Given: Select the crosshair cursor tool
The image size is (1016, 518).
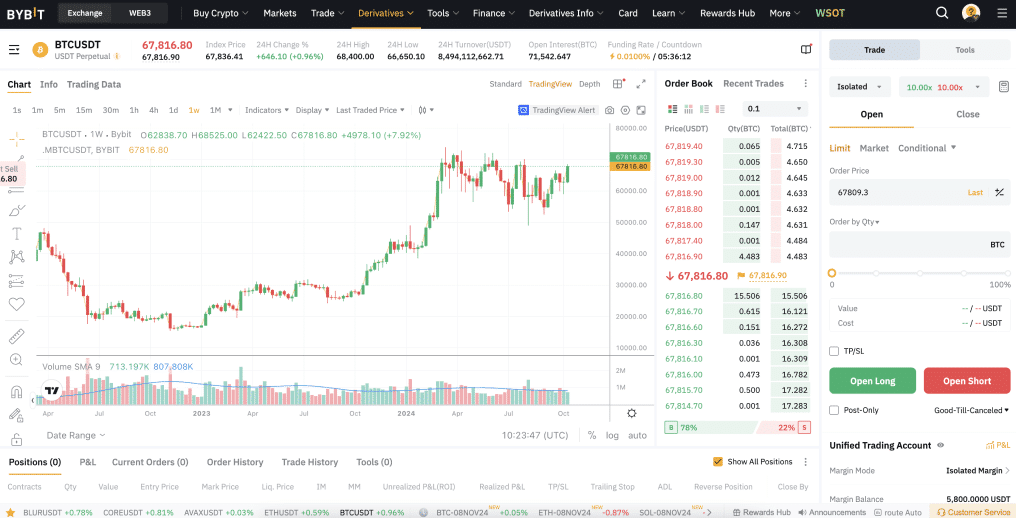Looking at the screenshot, I should click(x=16, y=138).
